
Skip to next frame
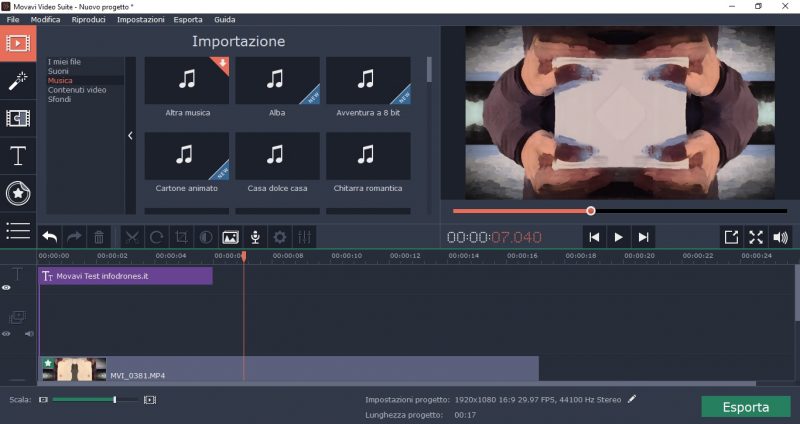(643, 237)
